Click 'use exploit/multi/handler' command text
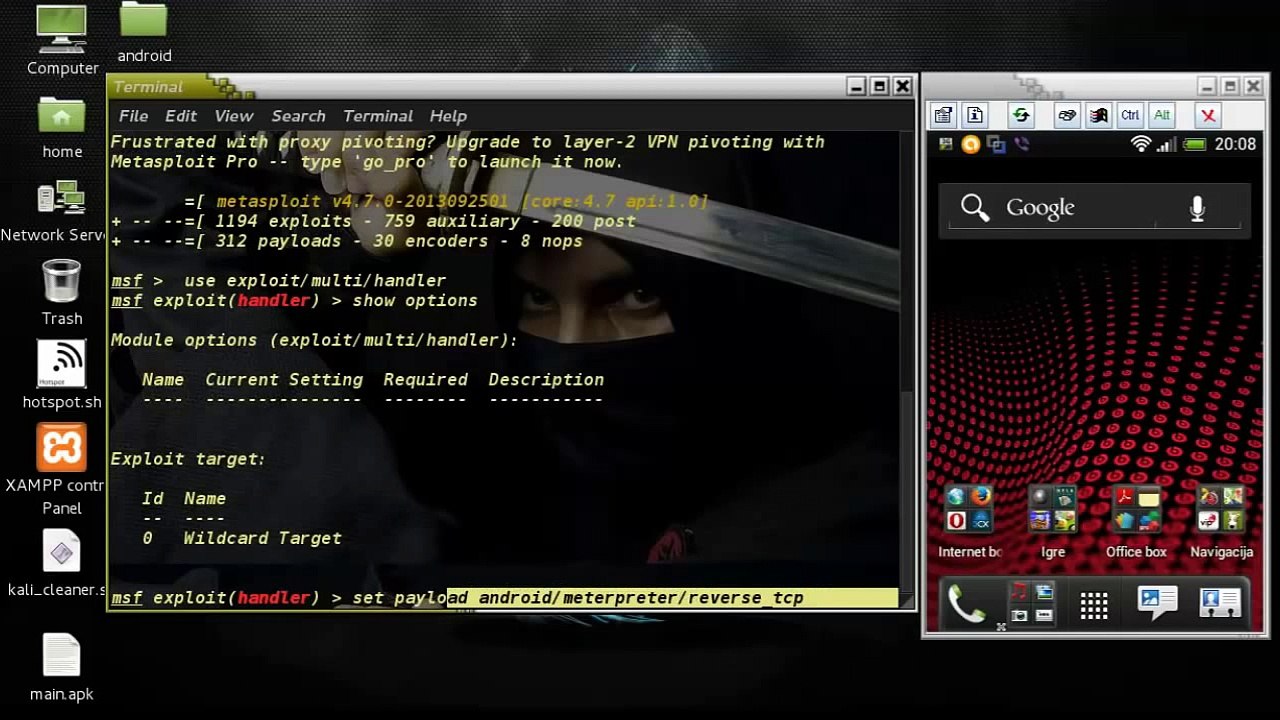This screenshot has width=1280, height=720. (x=315, y=281)
